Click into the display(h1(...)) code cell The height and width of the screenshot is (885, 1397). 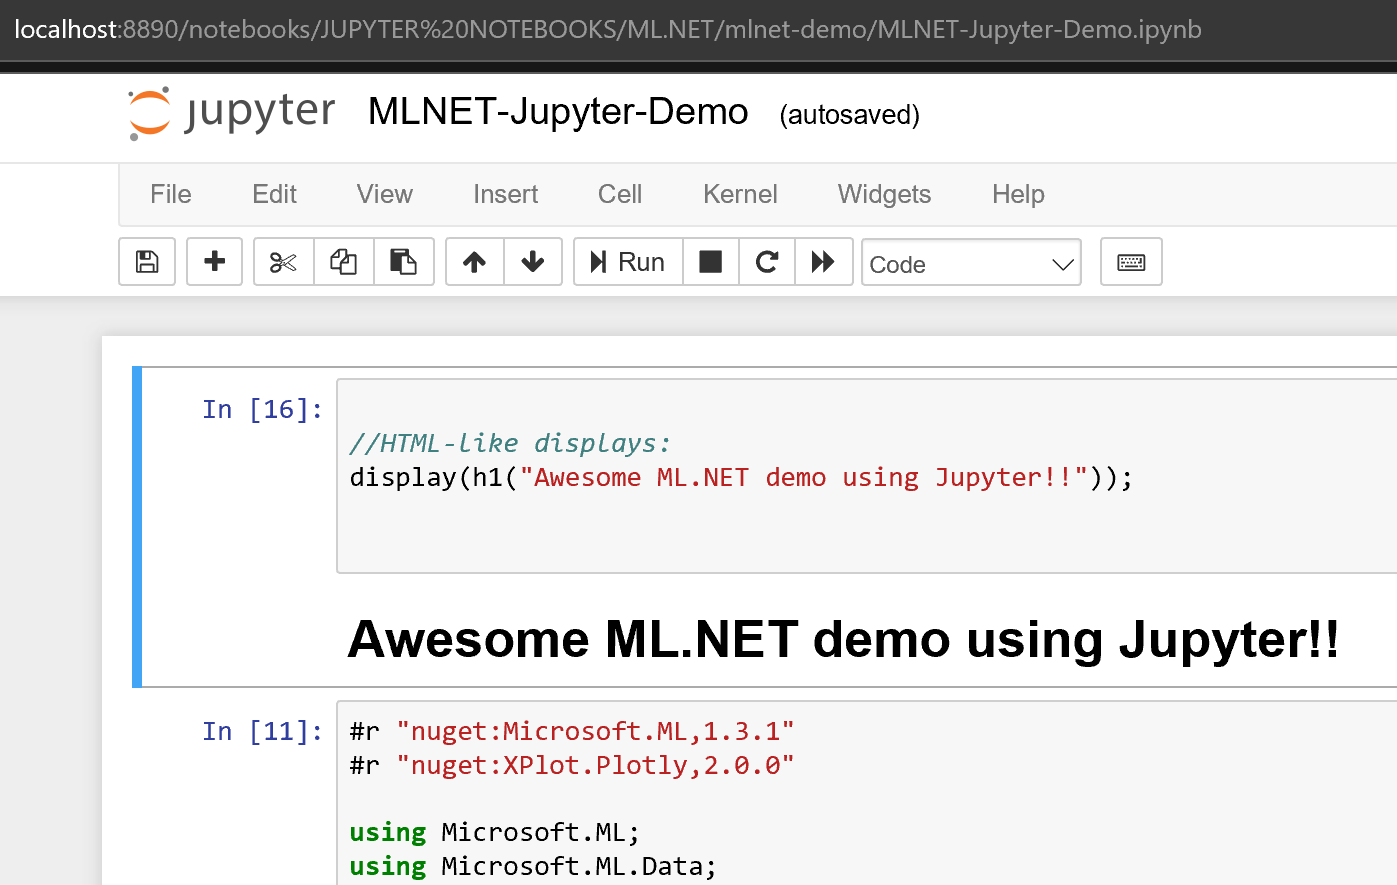click(x=866, y=476)
